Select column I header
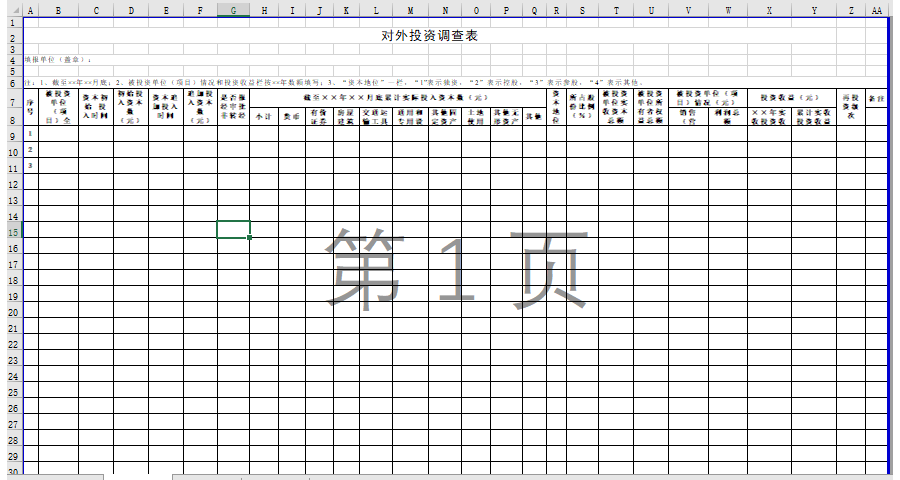Viewport: 900px width, 480px height. (x=292, y=10)
